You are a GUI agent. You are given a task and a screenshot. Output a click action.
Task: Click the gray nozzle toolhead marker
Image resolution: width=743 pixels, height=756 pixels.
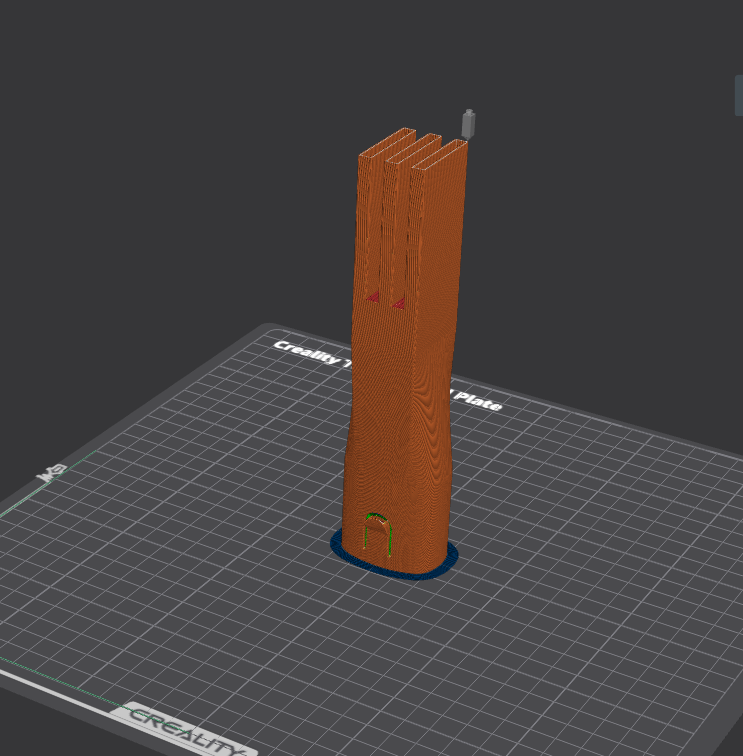[468, 124]
